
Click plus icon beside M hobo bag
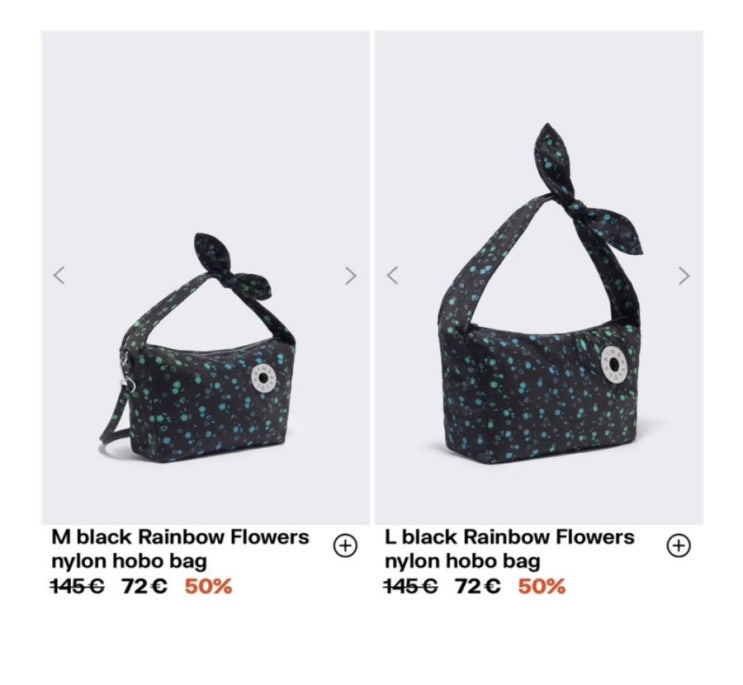pos(345,546)
